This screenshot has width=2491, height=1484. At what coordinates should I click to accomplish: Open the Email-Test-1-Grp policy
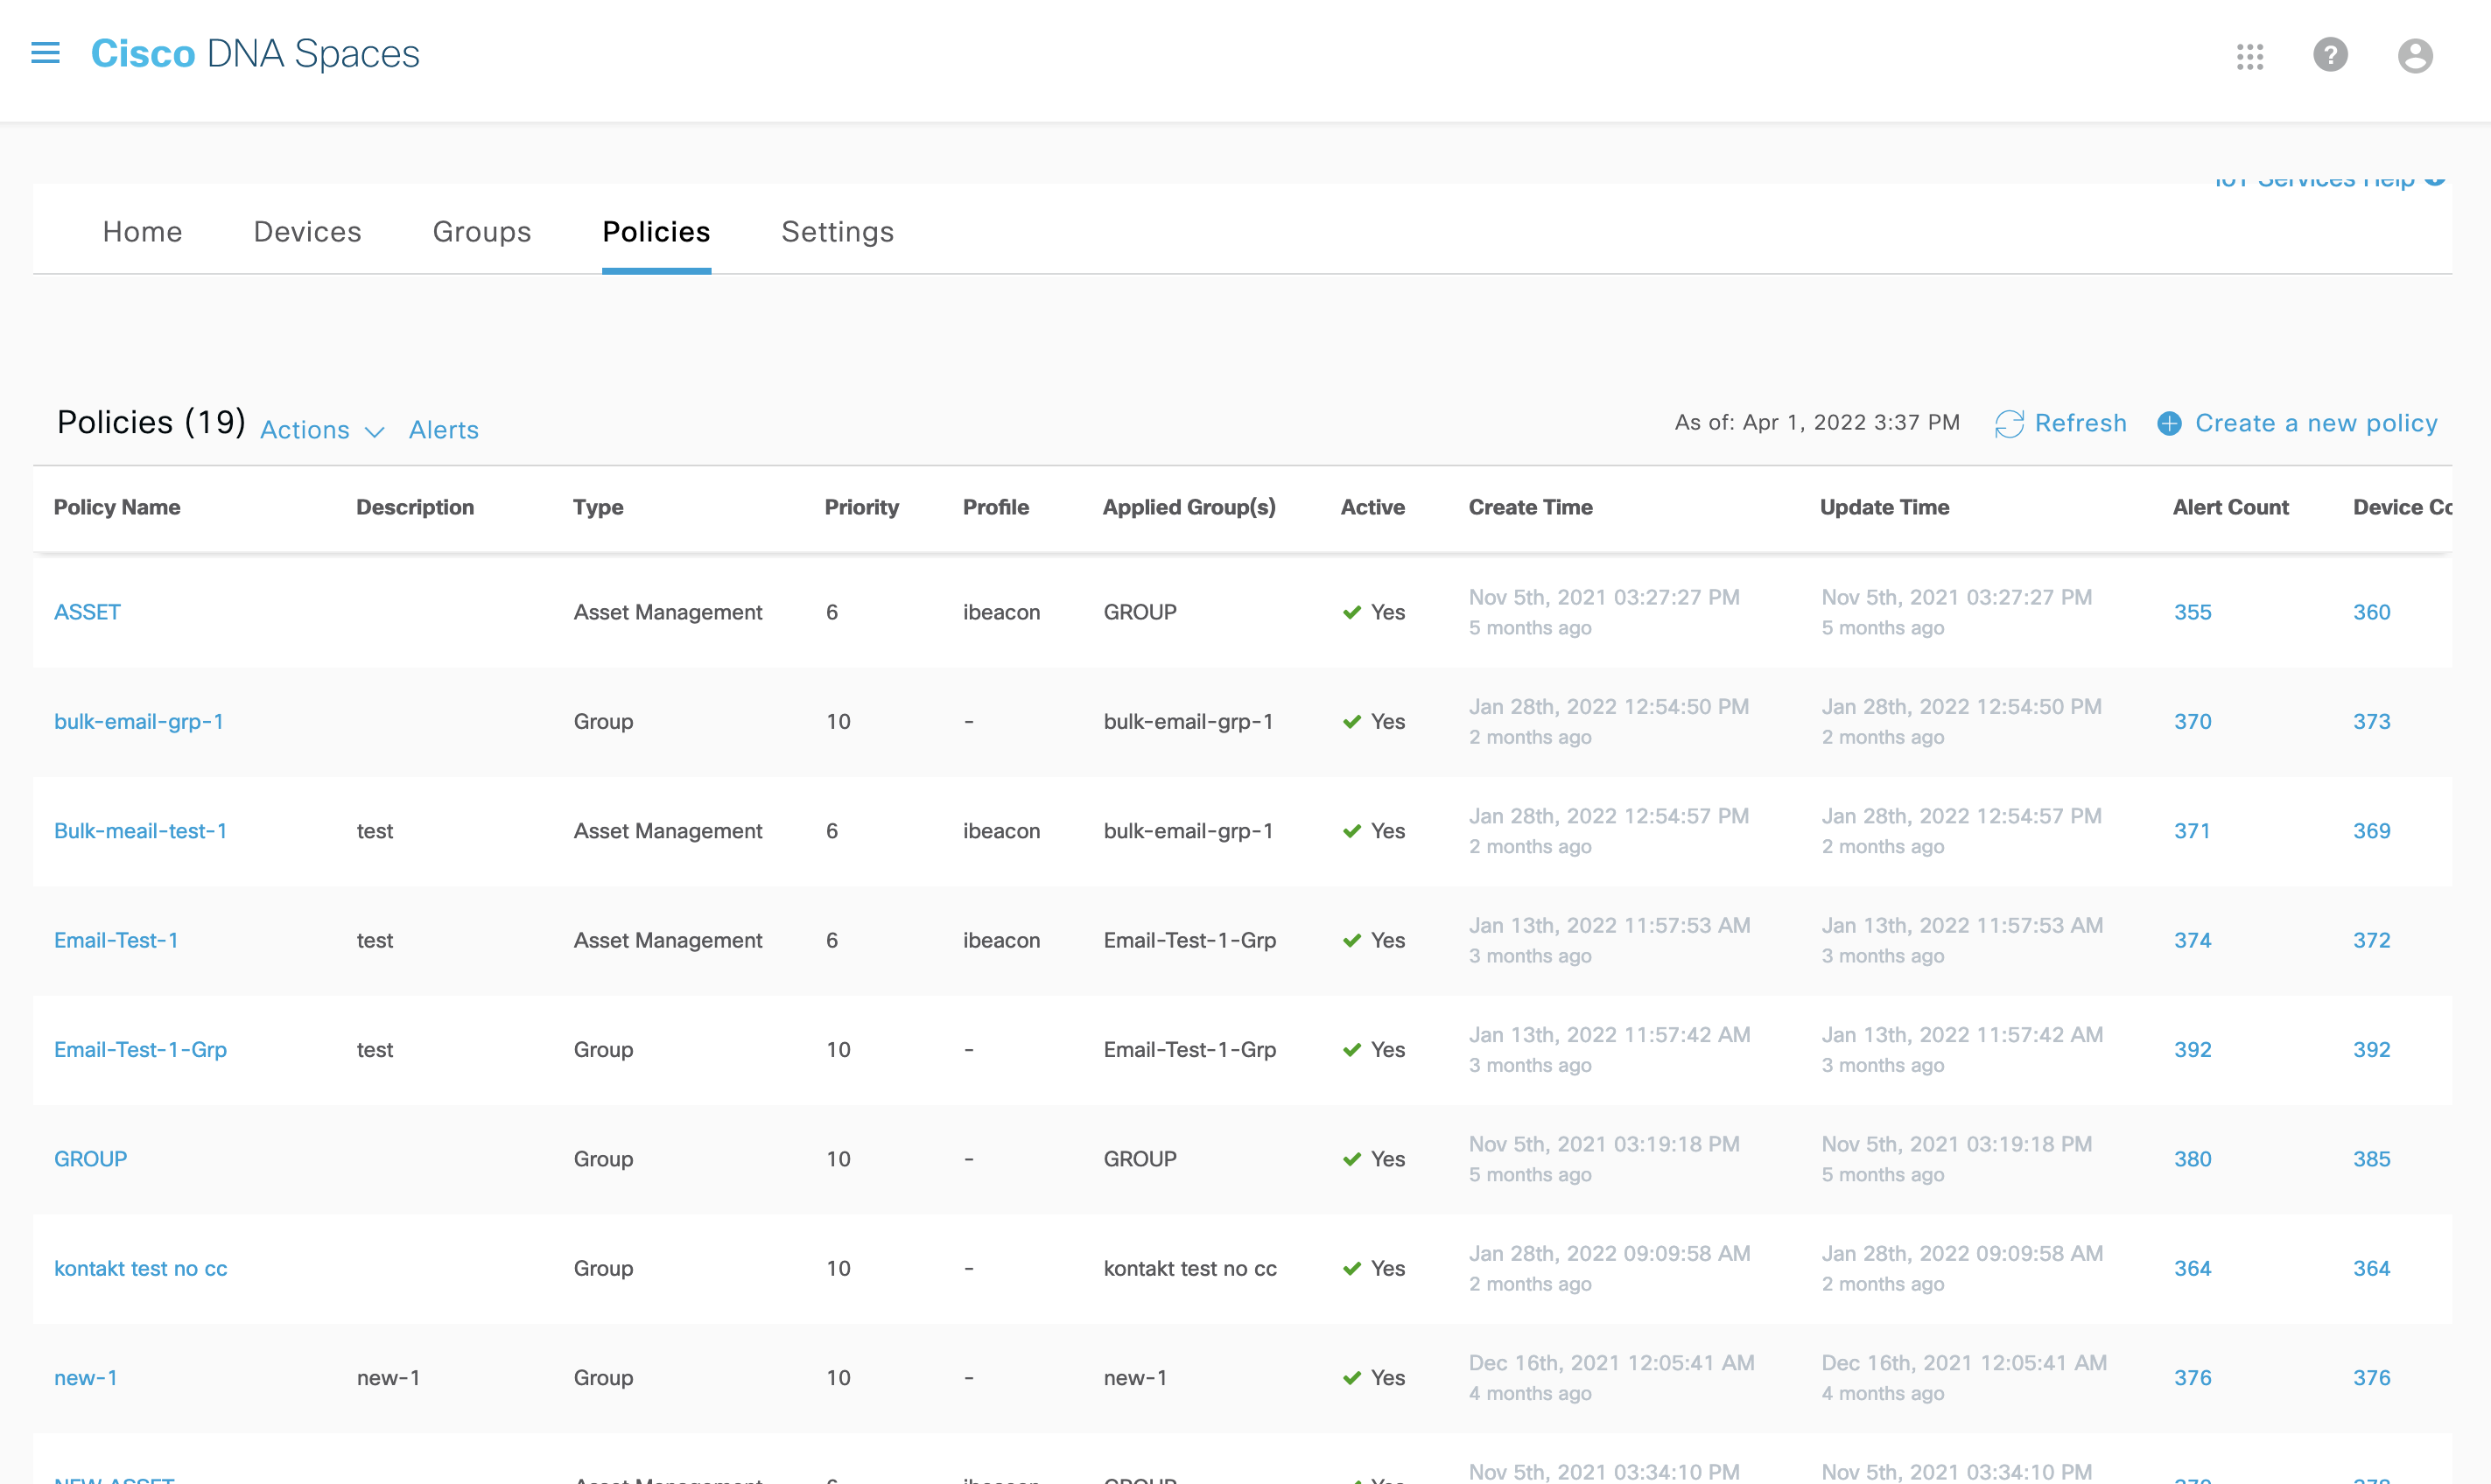click(x=140, y=1049)
